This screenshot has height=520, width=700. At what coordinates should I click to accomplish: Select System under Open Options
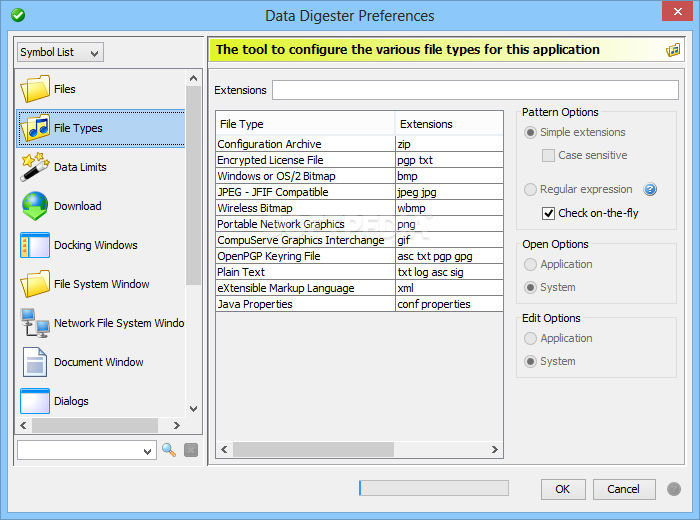[530, 287]
